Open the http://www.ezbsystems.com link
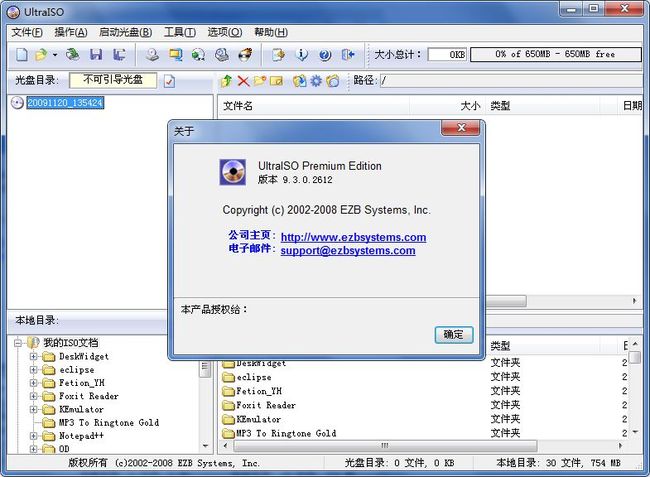The image size is (650, 477). pos(353,237)
